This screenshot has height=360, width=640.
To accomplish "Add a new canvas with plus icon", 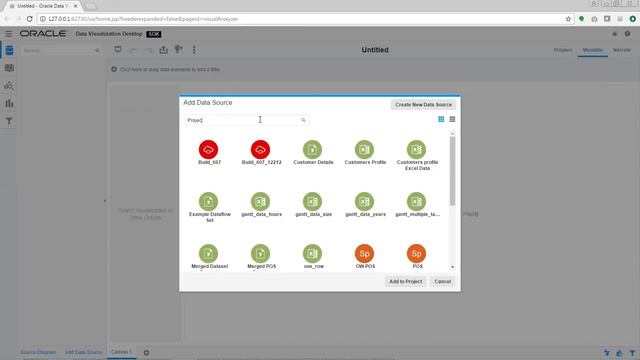I will 146,353.
